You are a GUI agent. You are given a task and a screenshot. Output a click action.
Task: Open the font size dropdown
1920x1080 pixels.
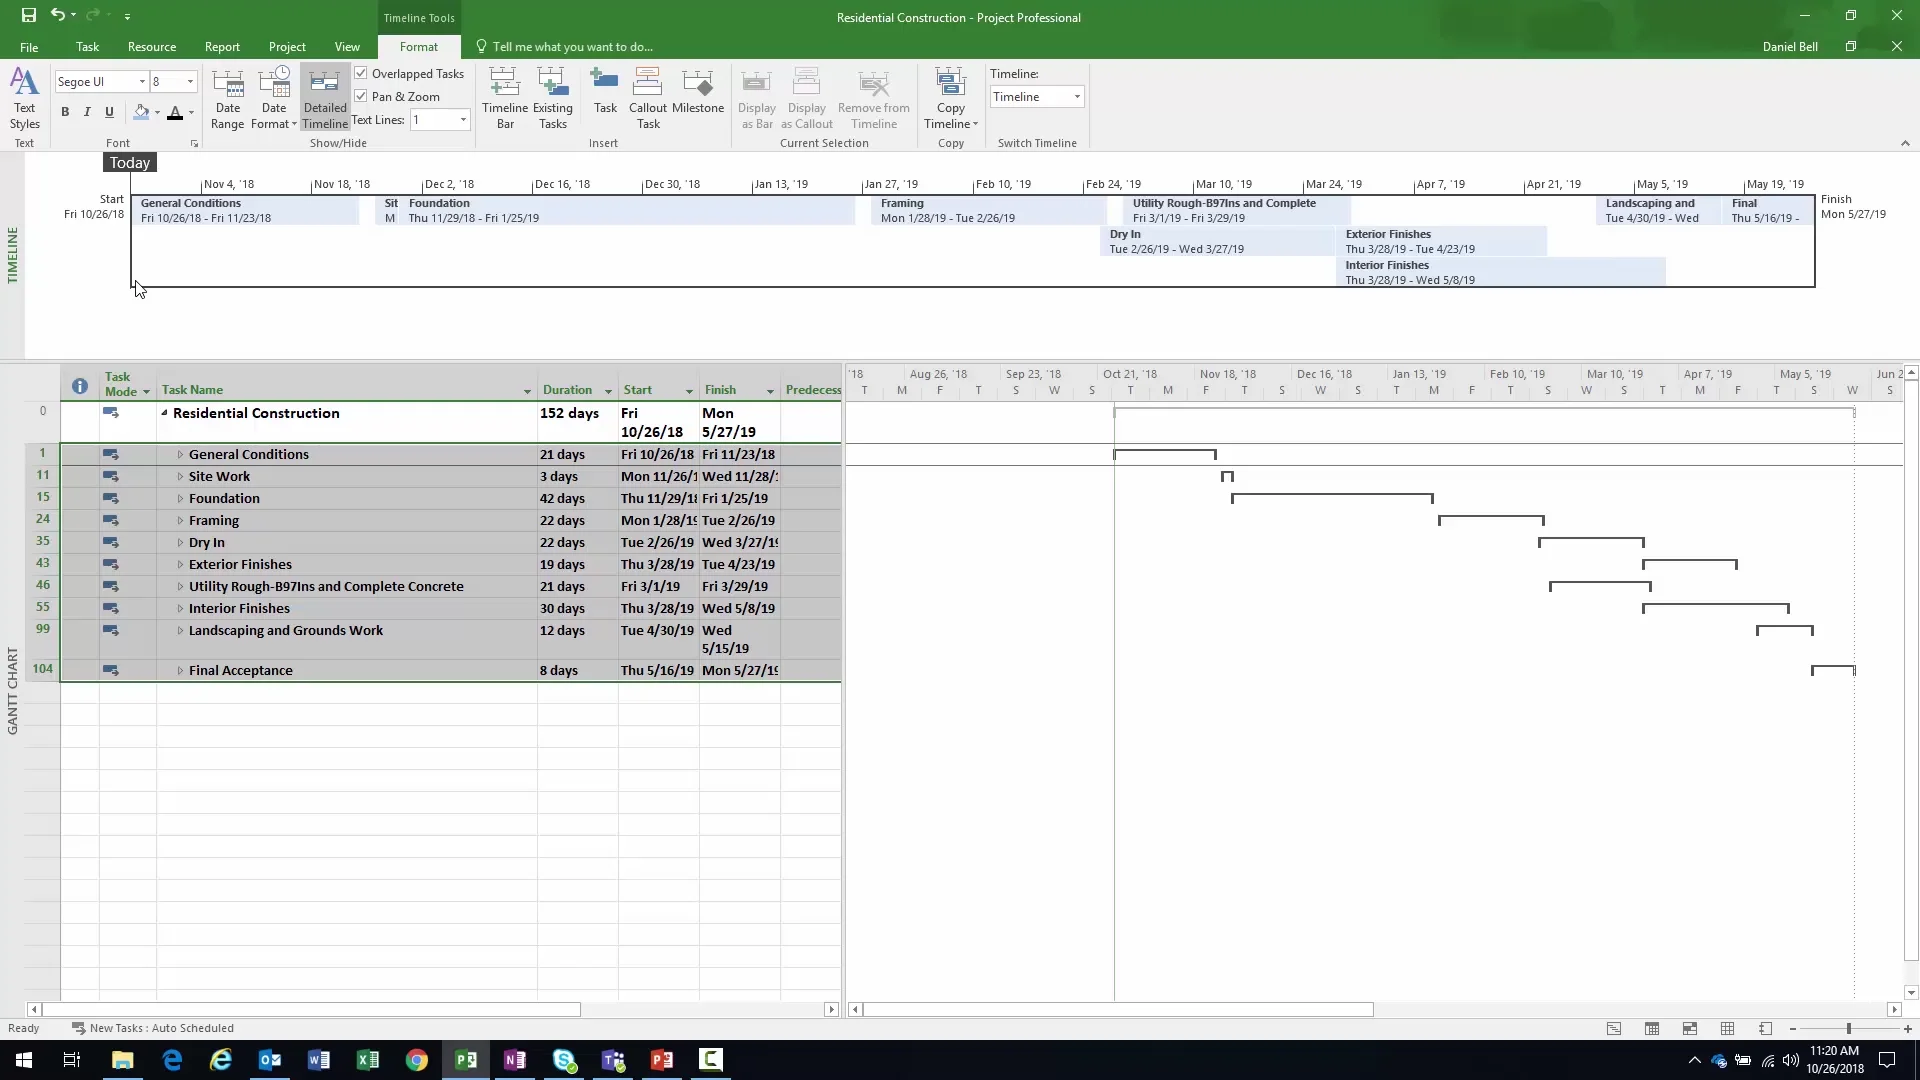point(190,82)
